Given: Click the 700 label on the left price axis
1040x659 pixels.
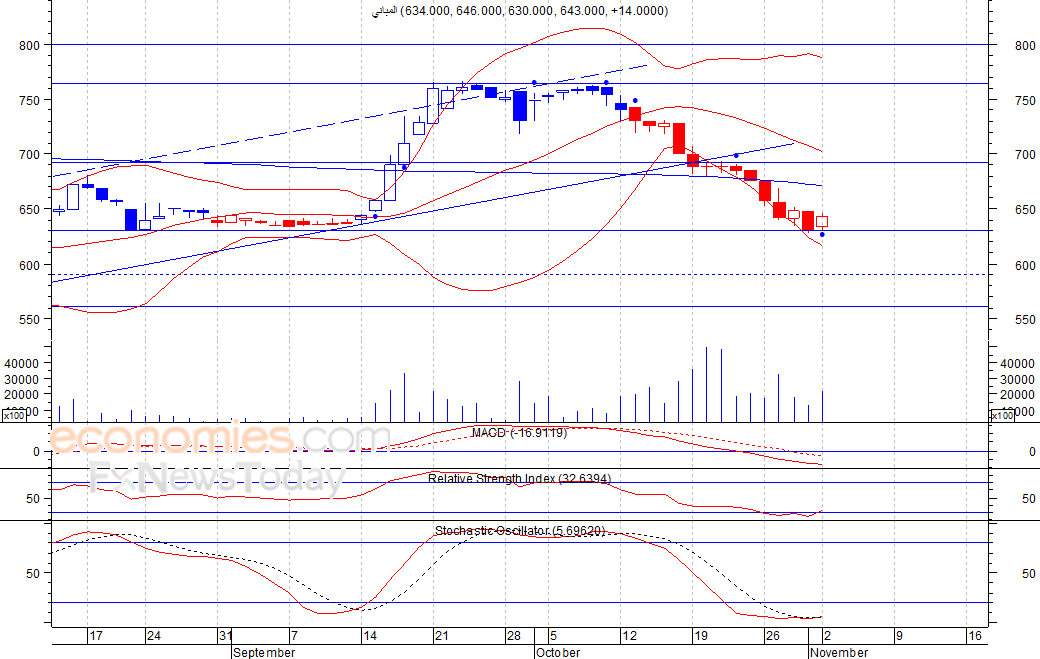Looking at the screenshot, I should click(x=29, y=154).
